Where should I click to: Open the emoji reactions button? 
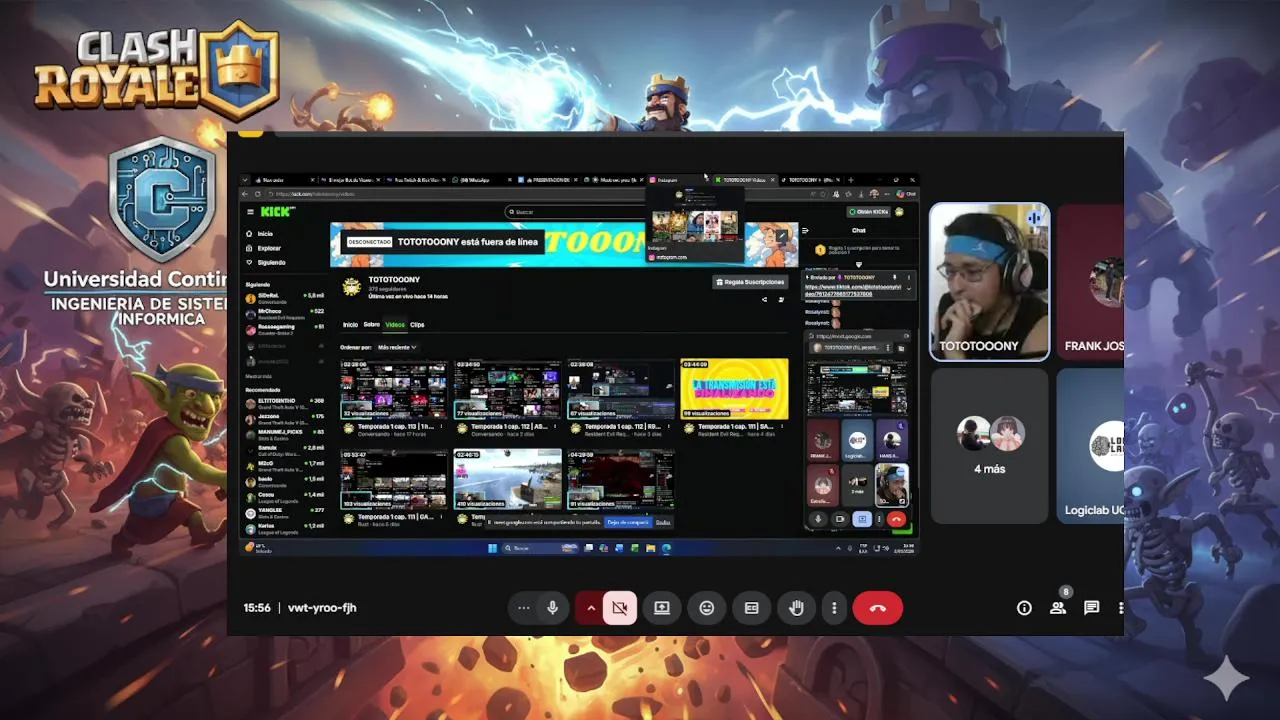tap(707, 608)
